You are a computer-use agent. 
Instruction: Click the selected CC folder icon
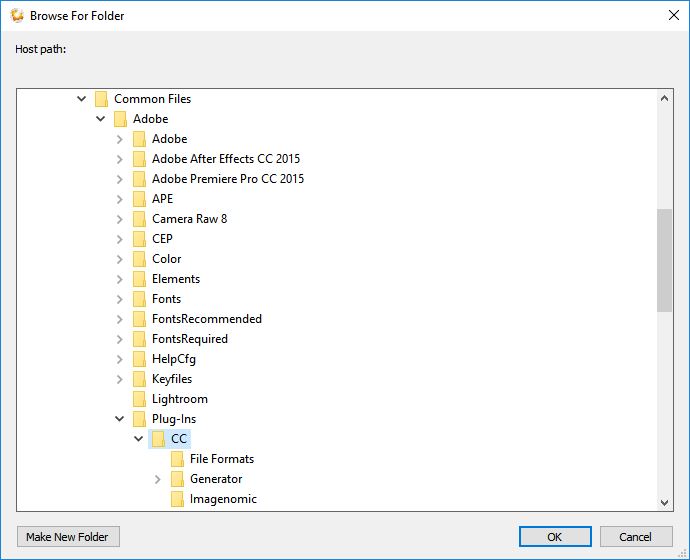pyautogui.click(x=158, y=439)
